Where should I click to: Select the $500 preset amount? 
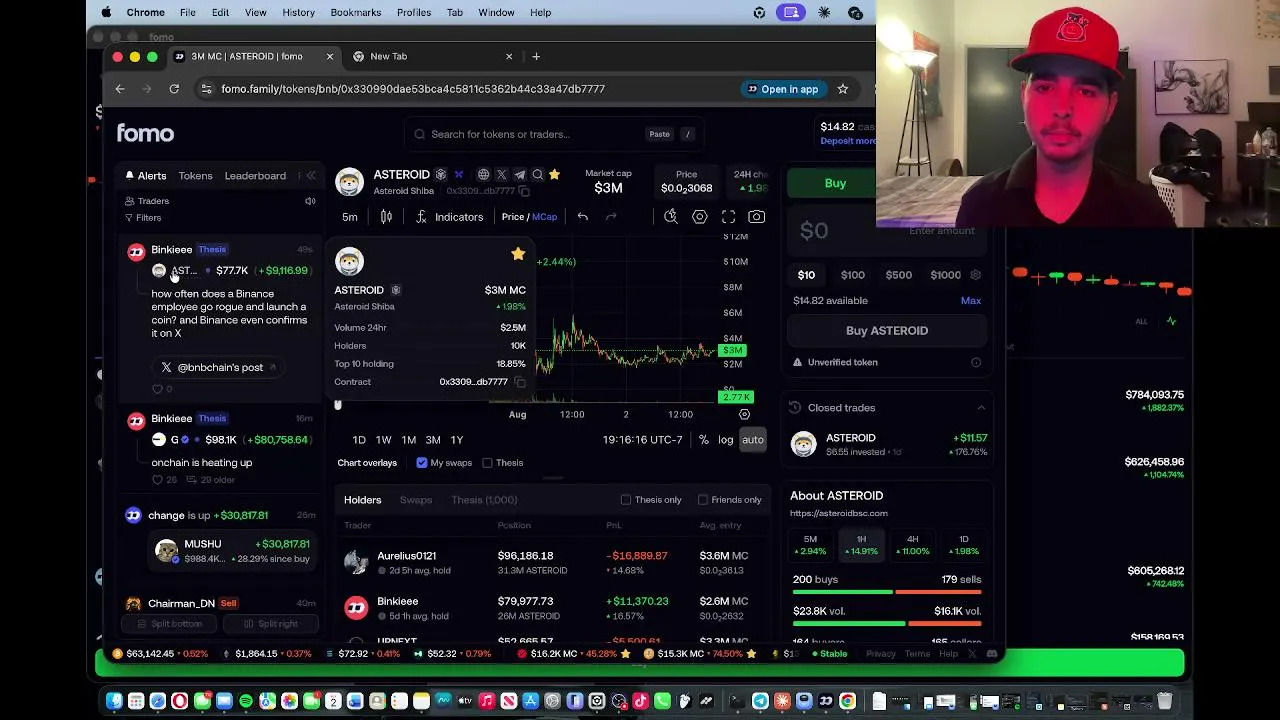899,275
